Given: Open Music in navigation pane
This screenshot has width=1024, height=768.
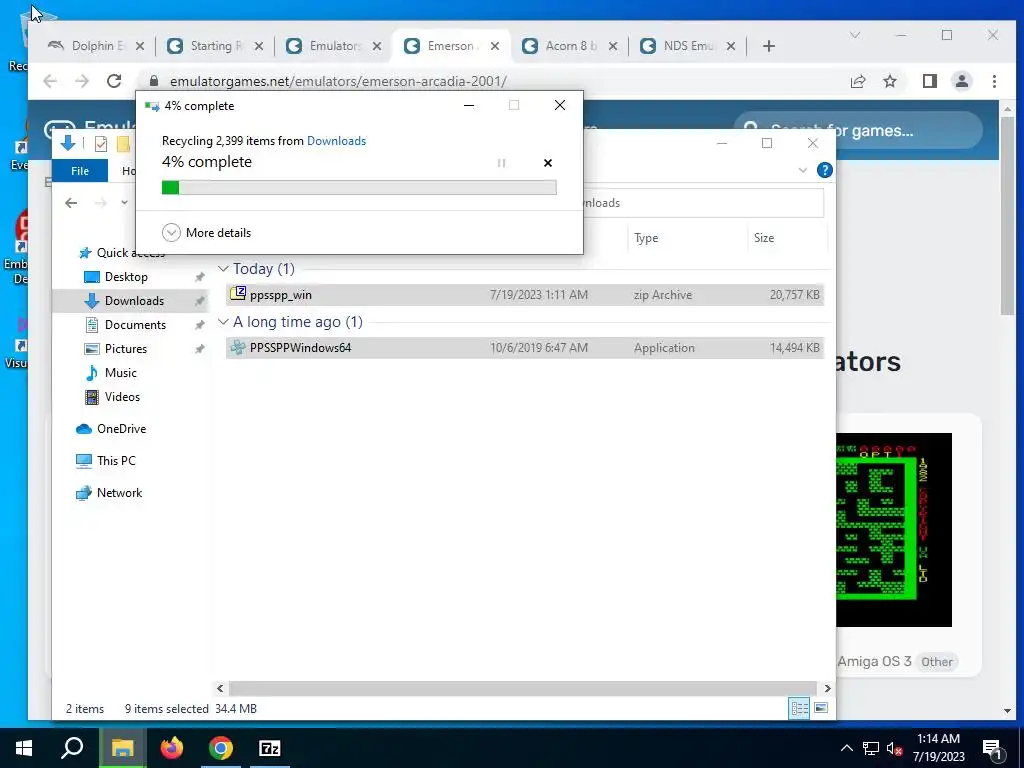Looking at the screenshot, I should click(x=120, y=373).
